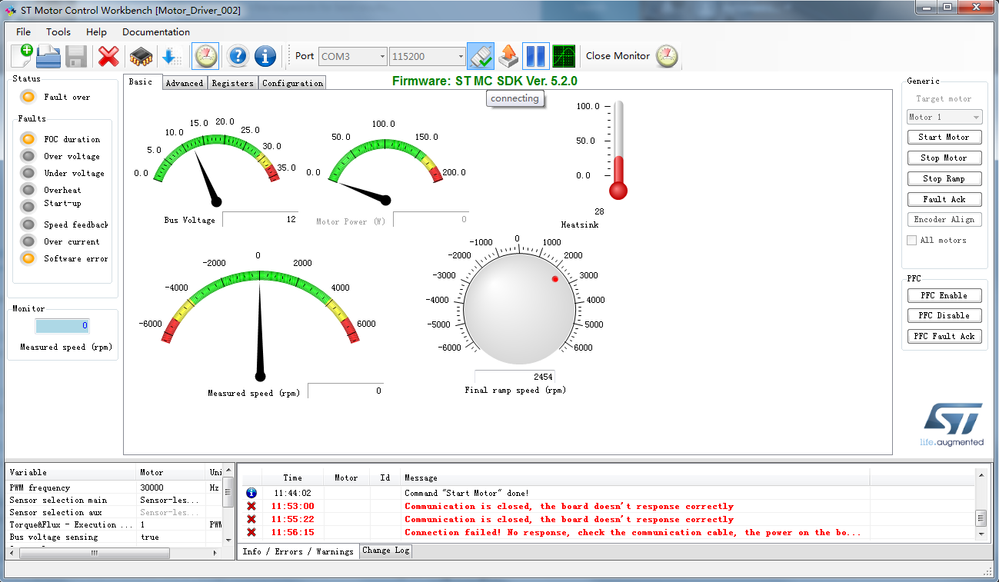Click the 'Connection failed!' log message
Viewport: 999px width, 582px height.
(632, 532)
